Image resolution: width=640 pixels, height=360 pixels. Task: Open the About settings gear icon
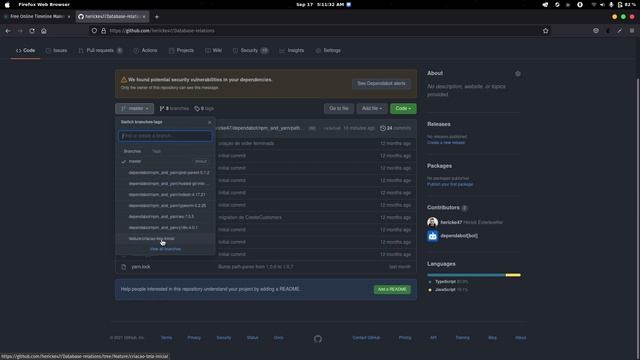point(518,74)
